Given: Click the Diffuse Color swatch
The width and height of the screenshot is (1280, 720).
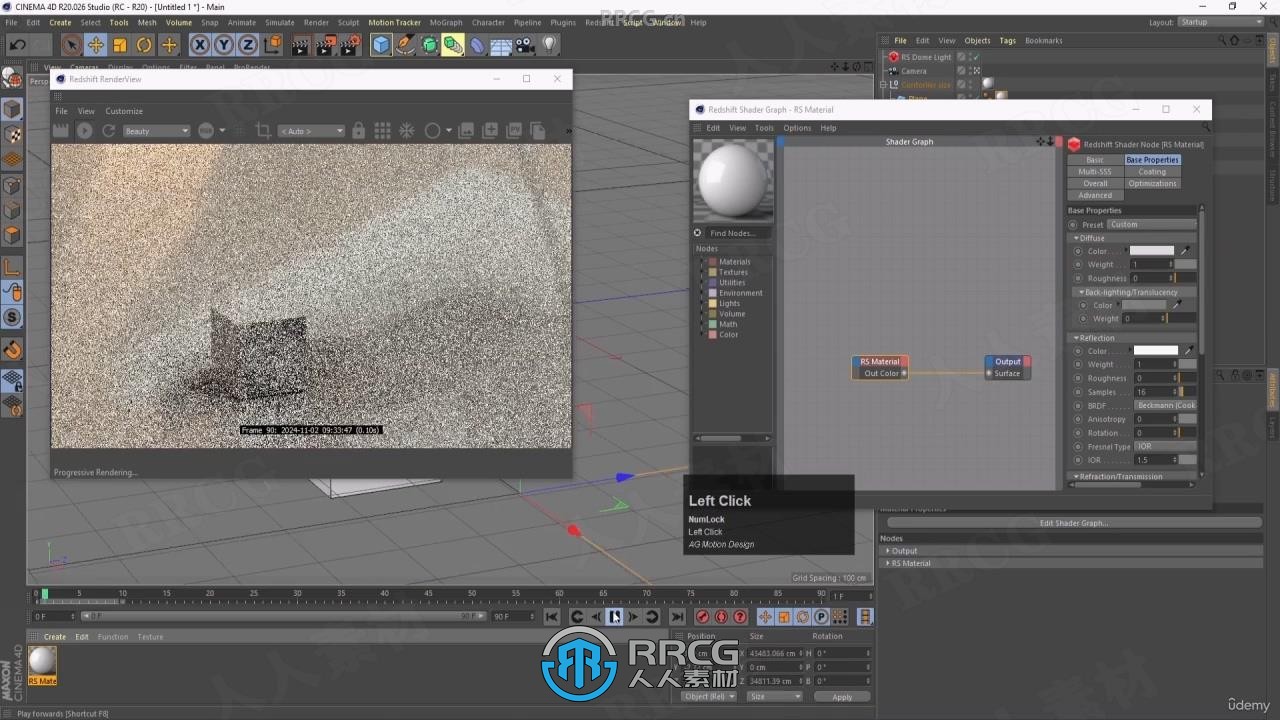Looking at the screenshot, I should tap(1153, 251).
